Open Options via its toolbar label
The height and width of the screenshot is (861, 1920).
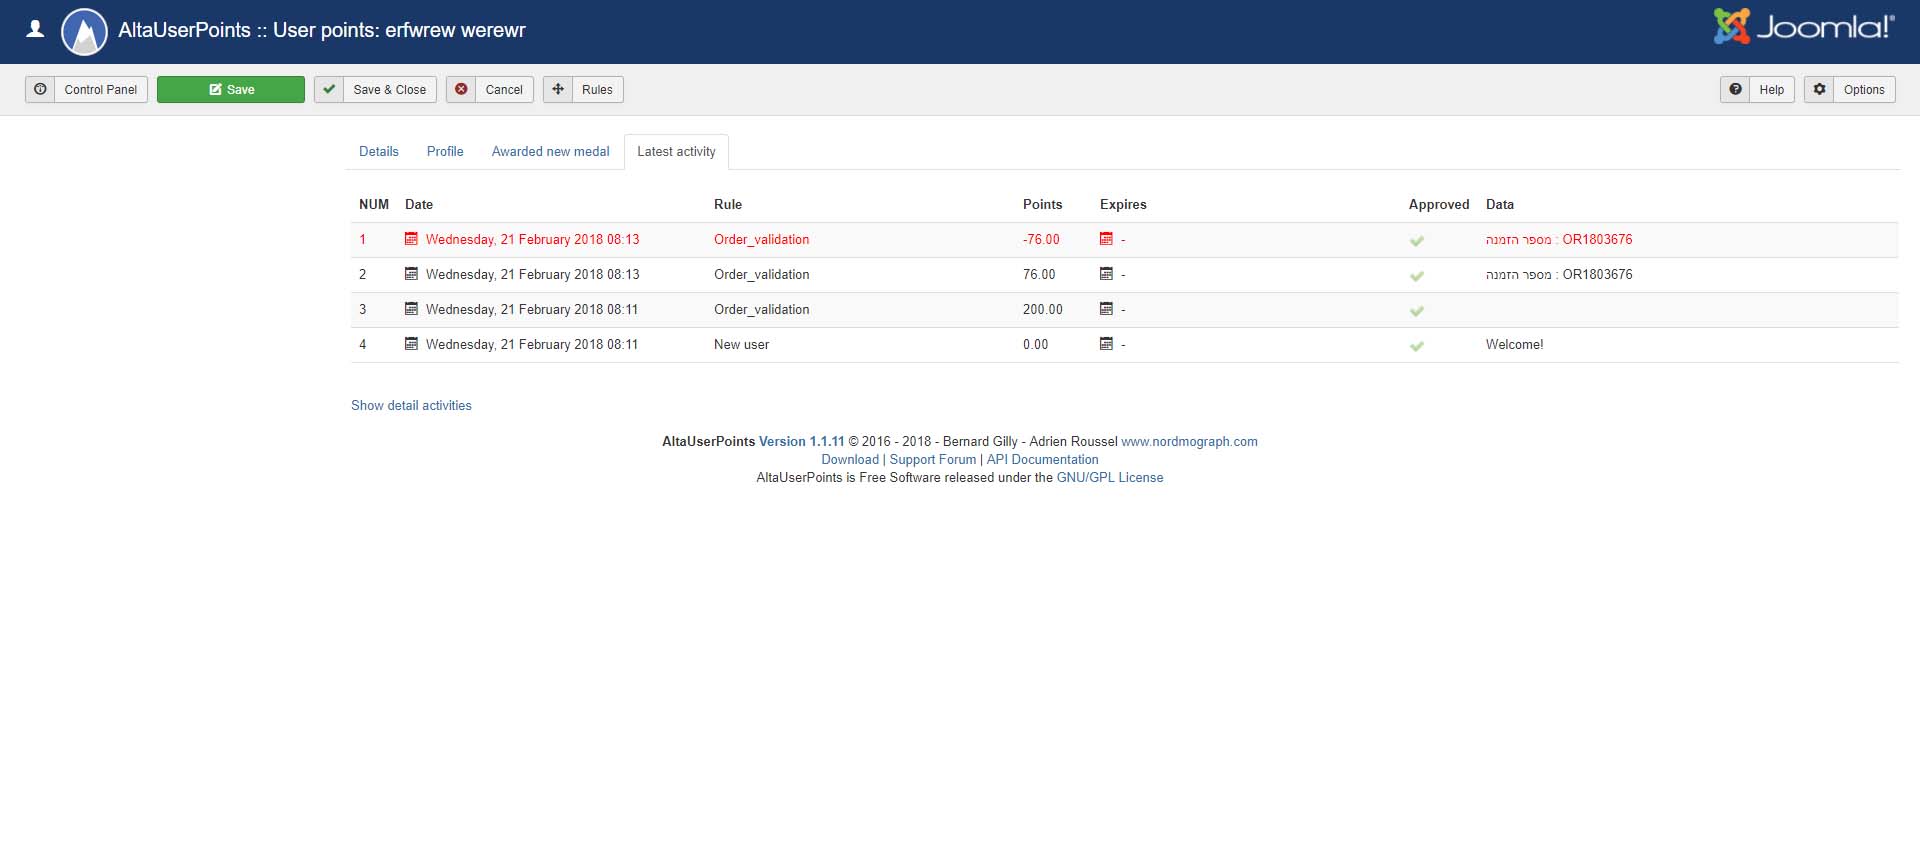click(x=1864, y=90)
